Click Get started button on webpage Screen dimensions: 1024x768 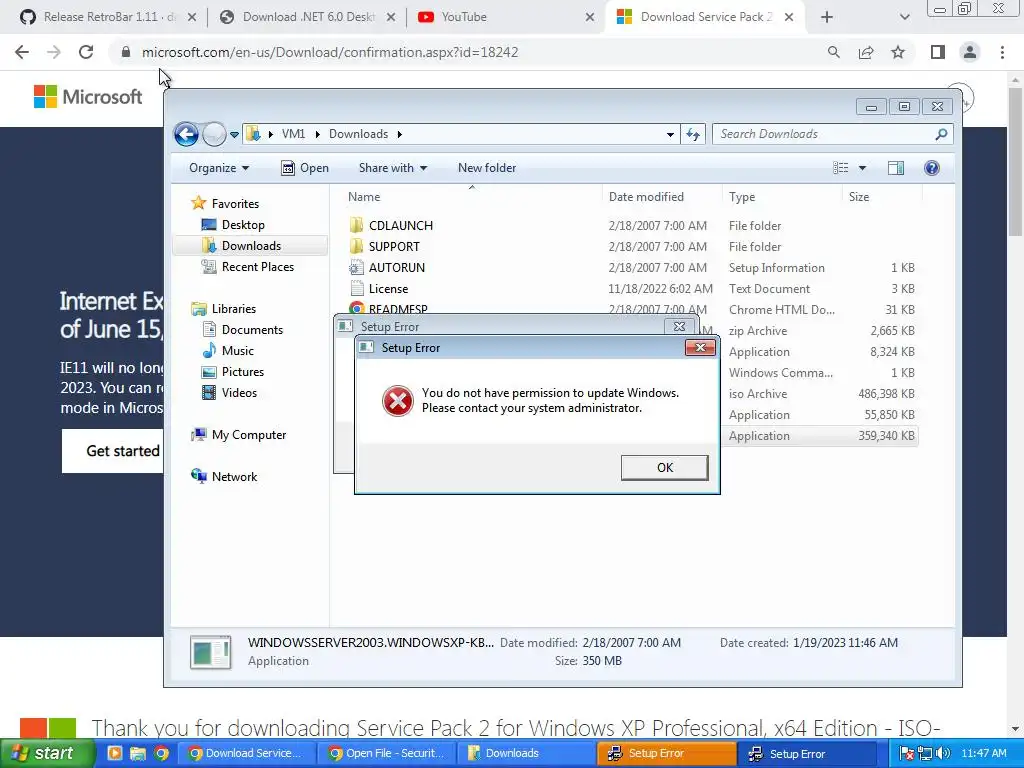pos(113,451)
